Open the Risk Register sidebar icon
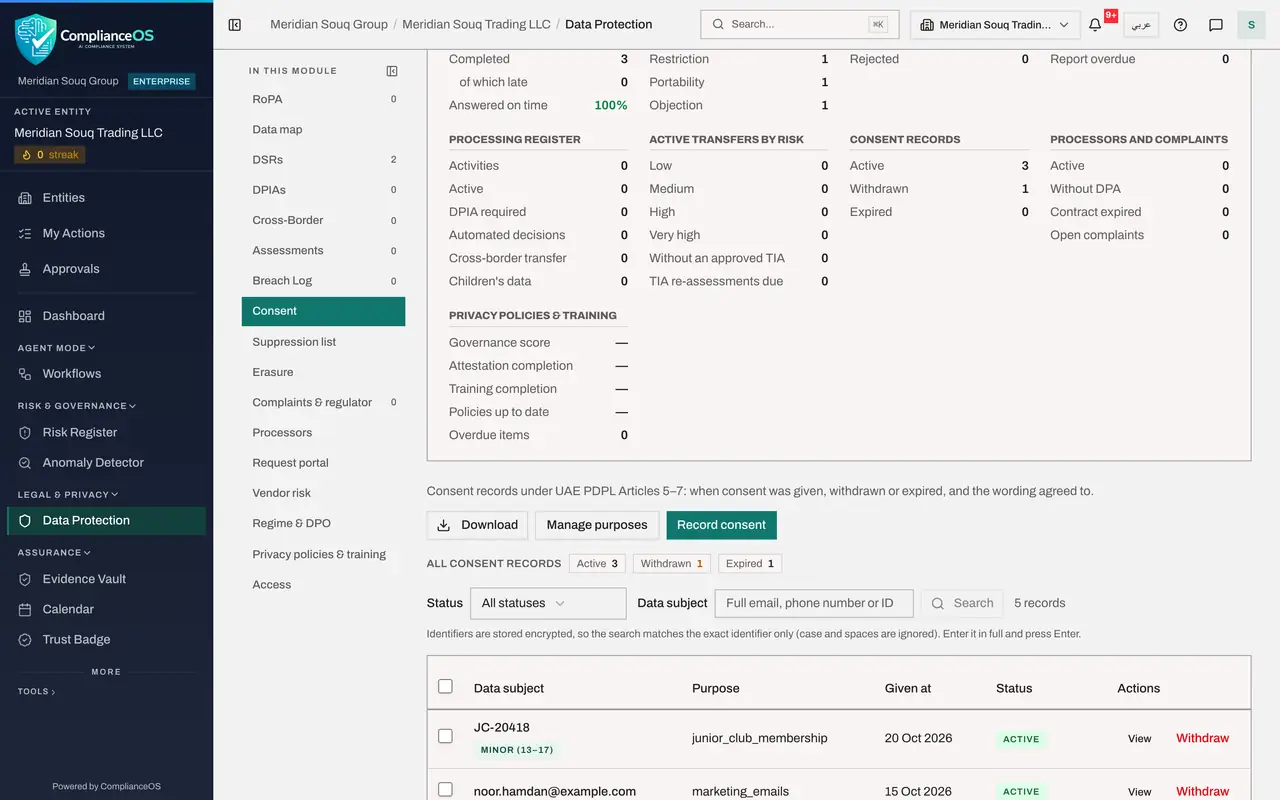The height and width of the screenshot is (800, 1280). (x=25, y=433)
